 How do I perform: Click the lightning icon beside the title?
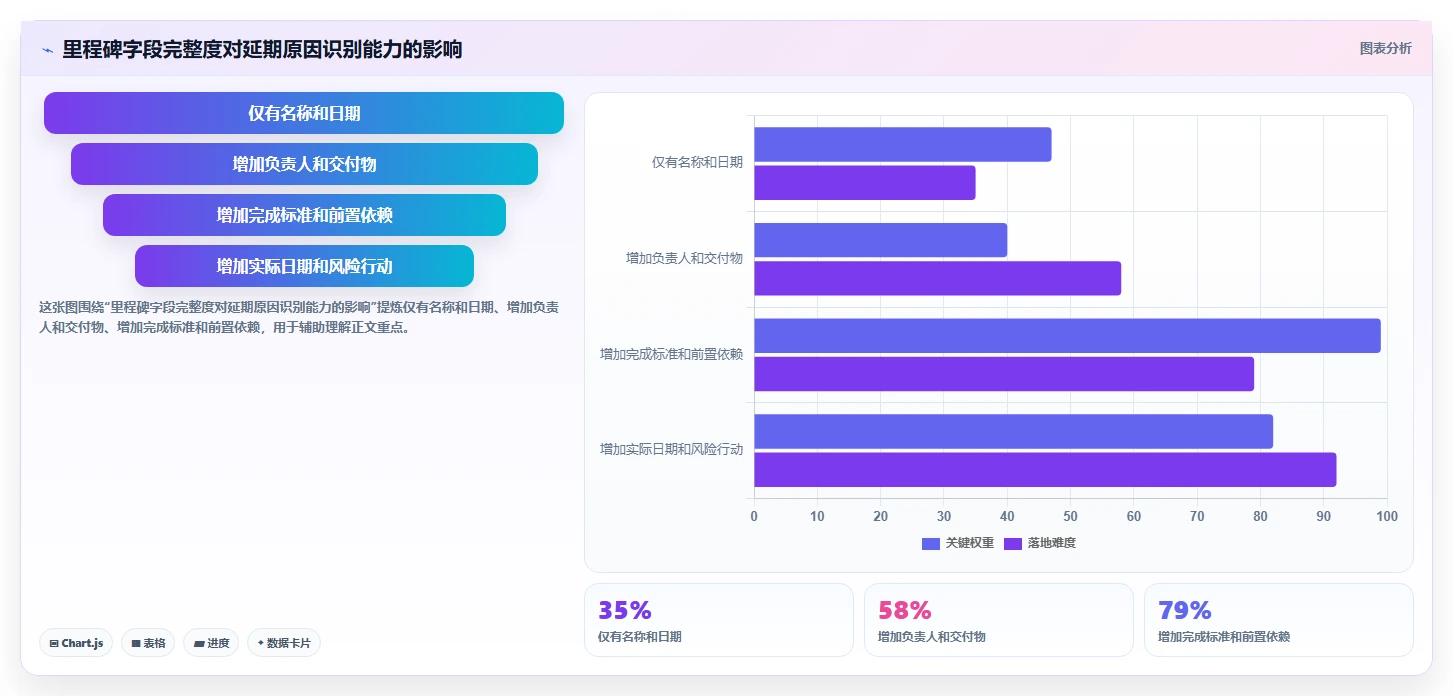coord(47,50)
